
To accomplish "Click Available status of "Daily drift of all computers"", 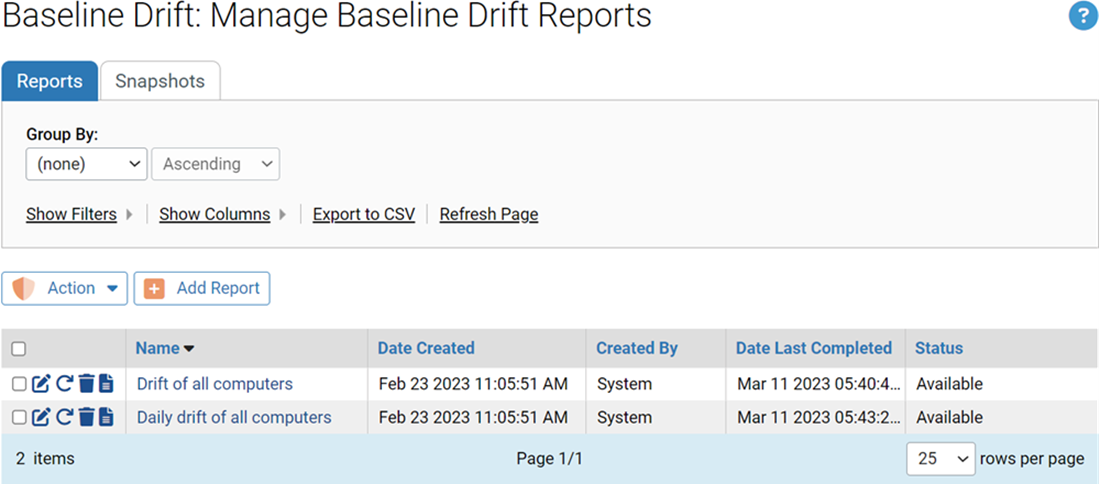I will [x=949, y=417].
